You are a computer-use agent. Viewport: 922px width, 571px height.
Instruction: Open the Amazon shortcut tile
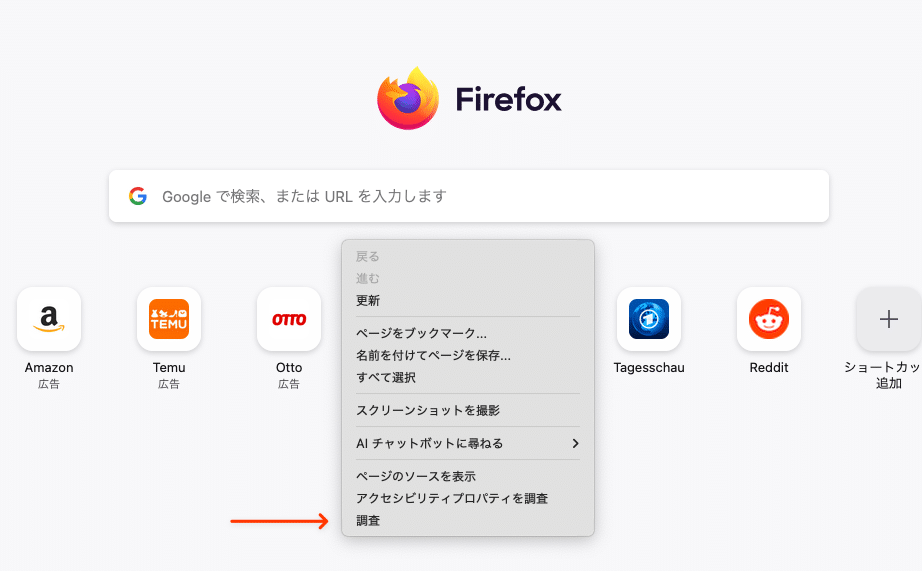[49, 319]
